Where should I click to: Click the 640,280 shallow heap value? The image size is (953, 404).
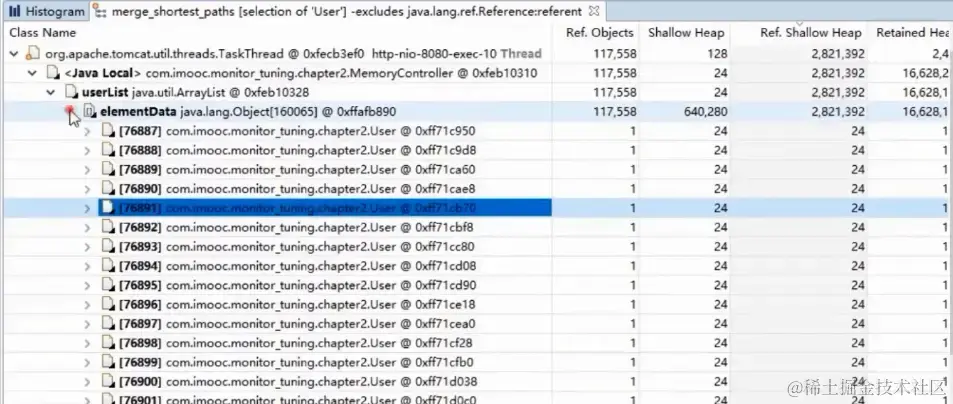(x=704, y=112)
